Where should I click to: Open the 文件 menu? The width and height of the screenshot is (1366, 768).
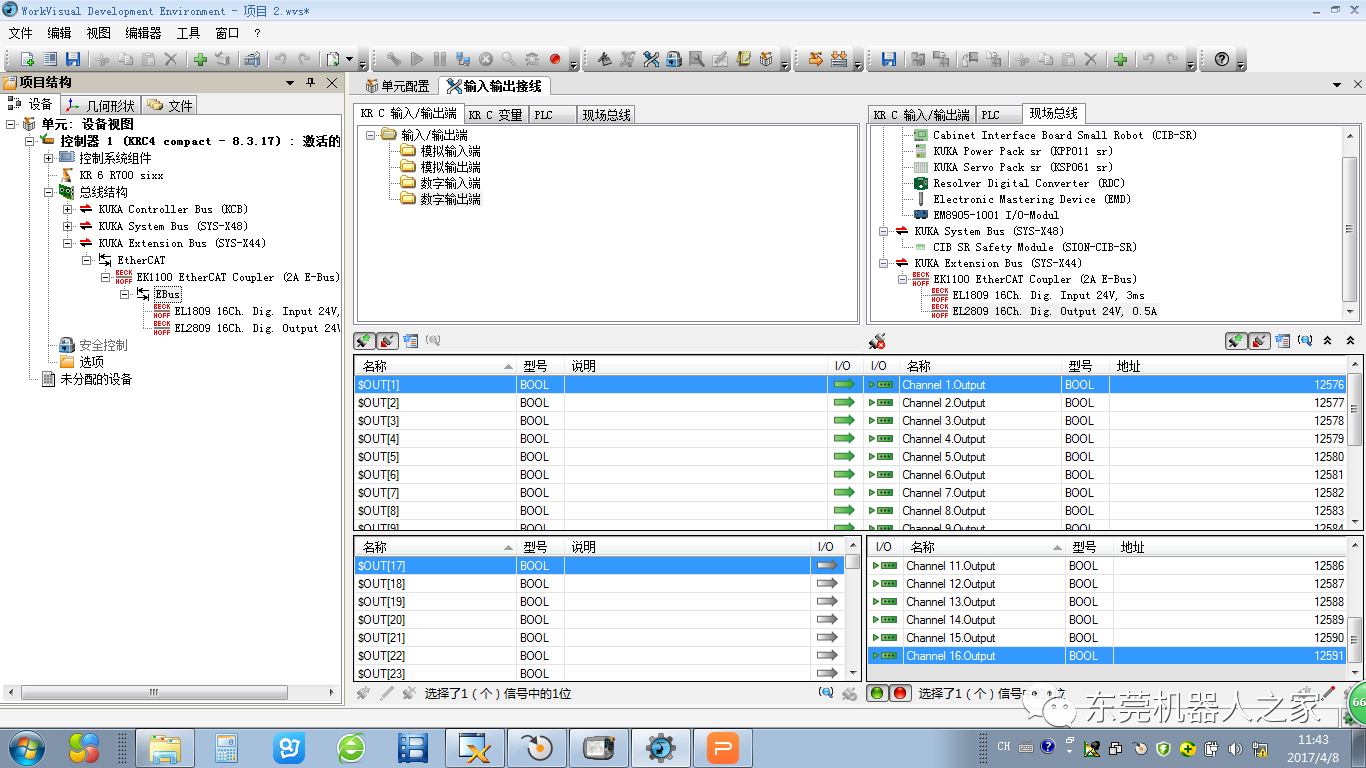click(x=20, y=33)
